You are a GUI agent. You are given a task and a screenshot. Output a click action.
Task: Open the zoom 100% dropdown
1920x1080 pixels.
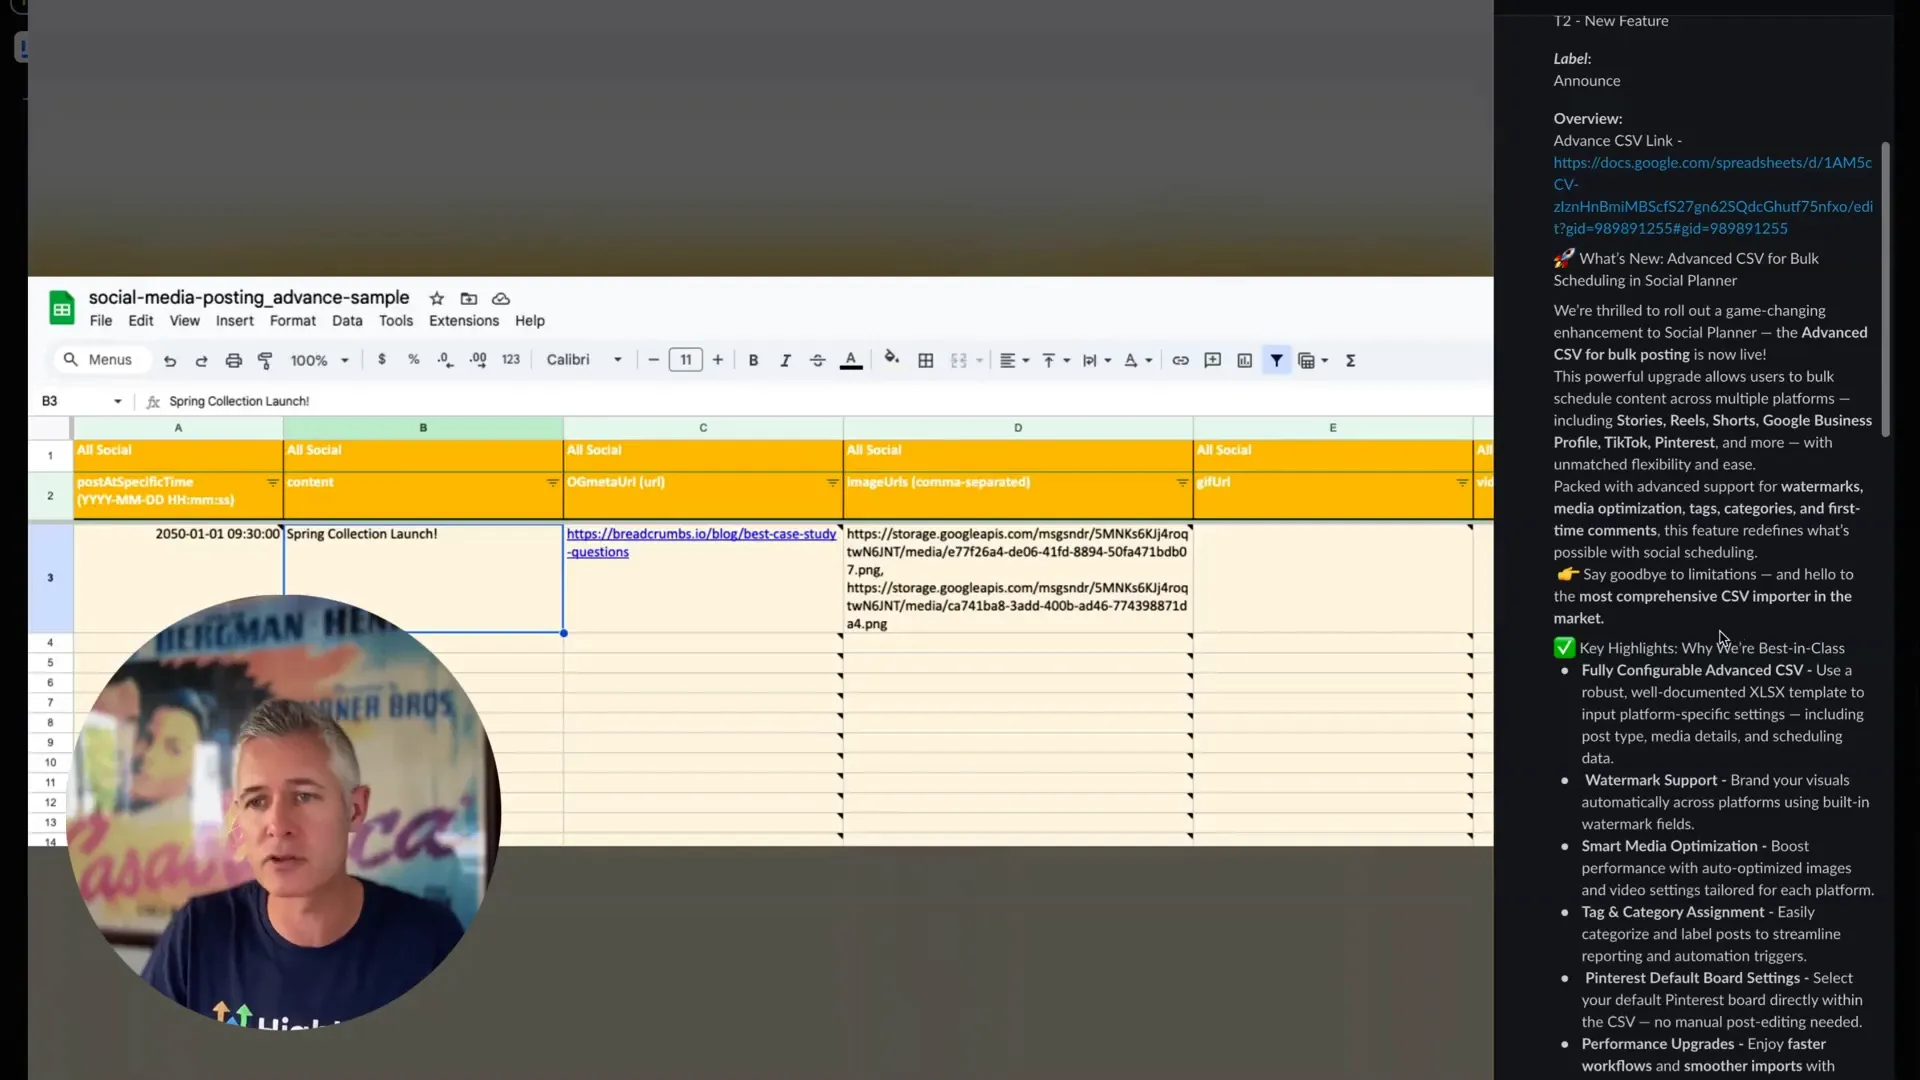[x=320, y=360]
